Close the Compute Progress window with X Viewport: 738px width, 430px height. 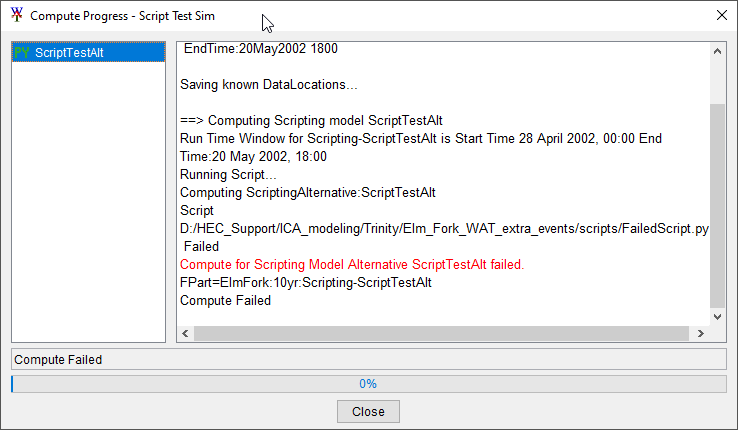click(x=722, y=15)
